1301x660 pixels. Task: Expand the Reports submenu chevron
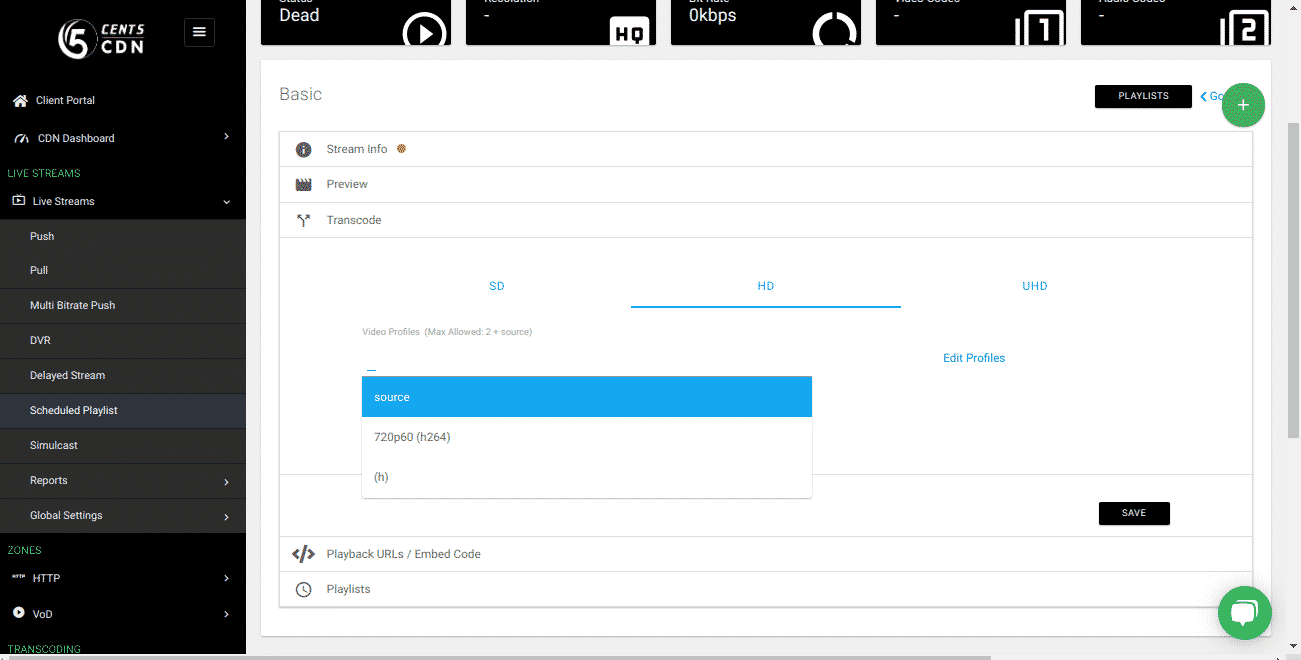click(x=226, y=483)
